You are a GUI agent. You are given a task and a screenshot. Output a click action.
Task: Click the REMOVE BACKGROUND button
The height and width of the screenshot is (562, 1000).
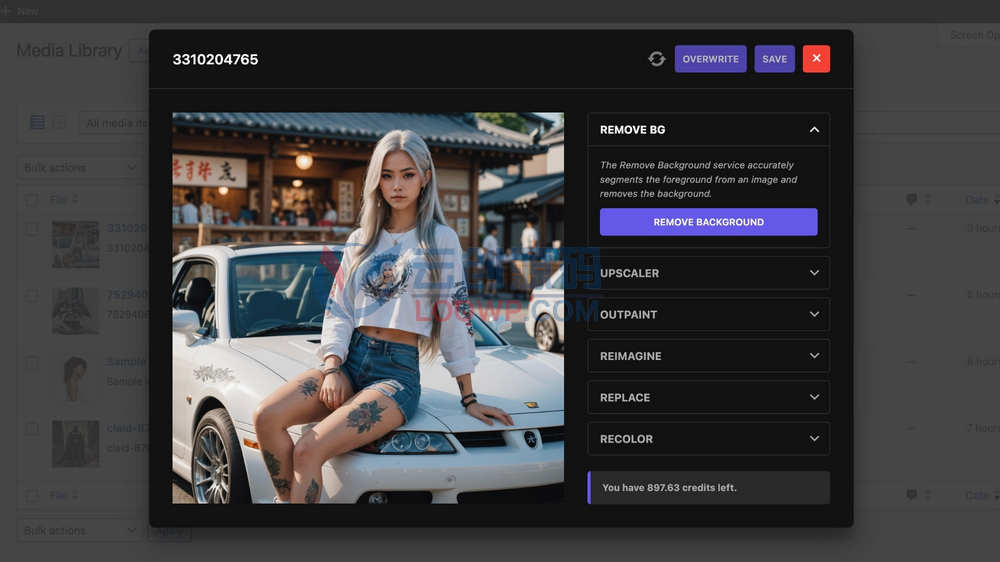[x=709, y=222]
